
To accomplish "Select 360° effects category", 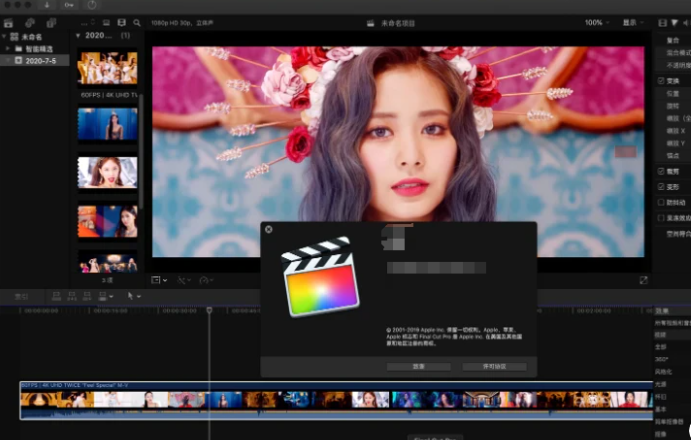I will click(661, 359).
